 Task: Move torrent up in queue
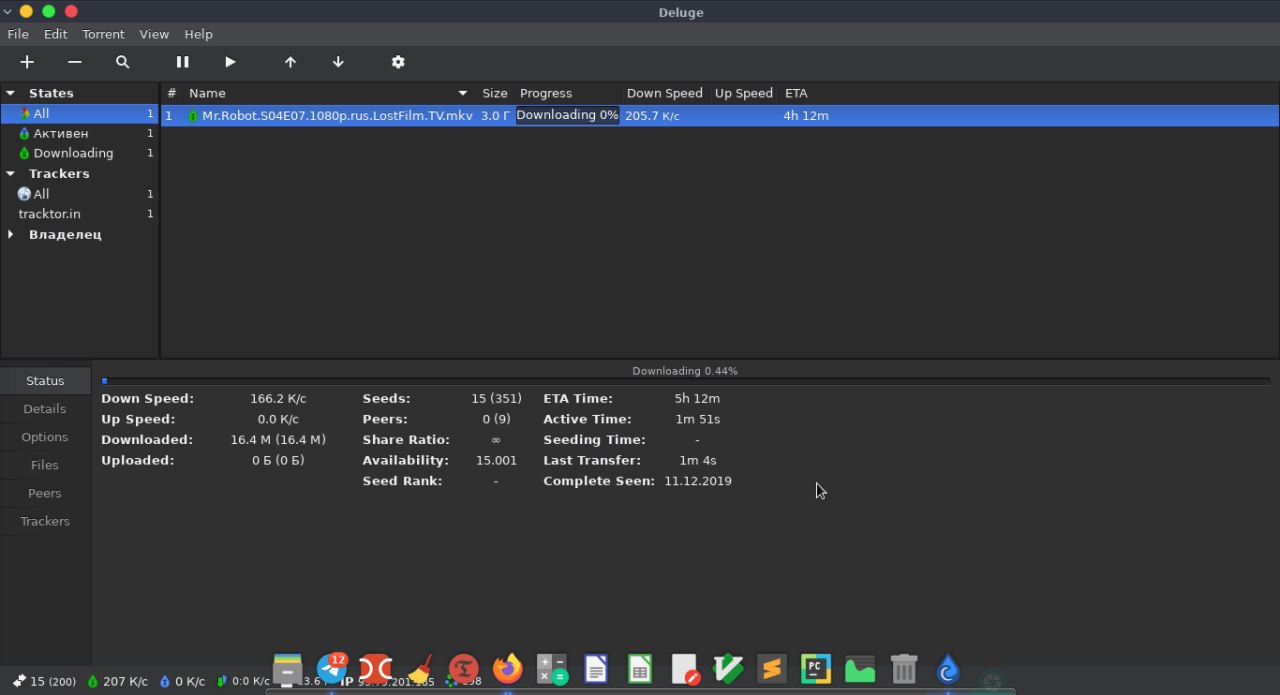(x=290, y=62)
